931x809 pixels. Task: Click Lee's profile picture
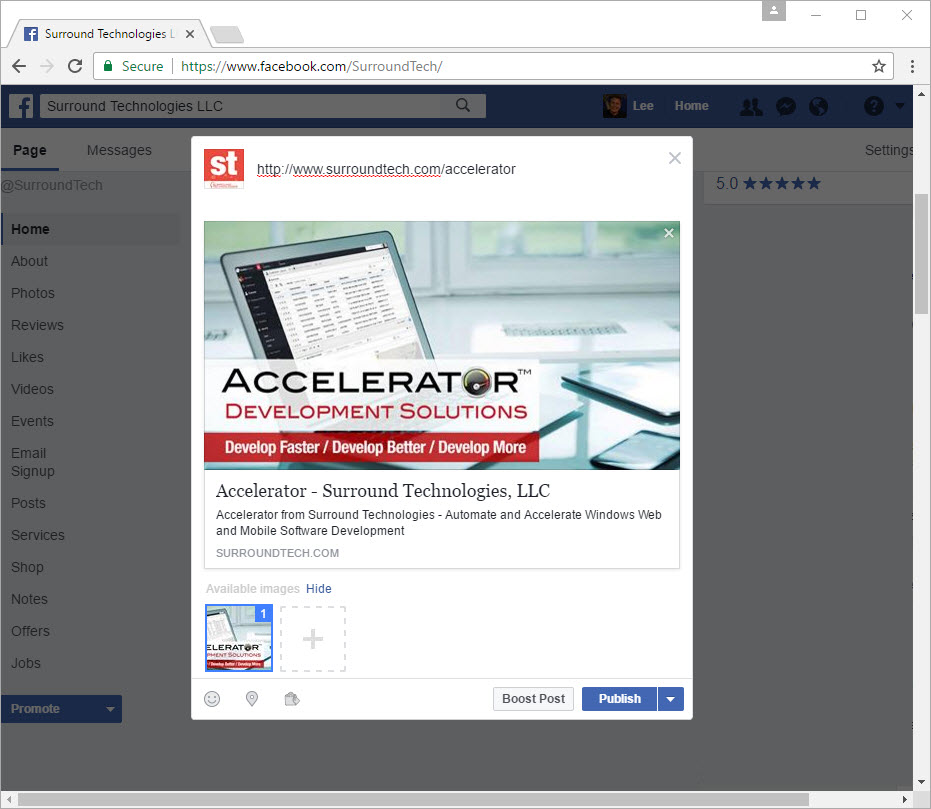coord(615,106)
